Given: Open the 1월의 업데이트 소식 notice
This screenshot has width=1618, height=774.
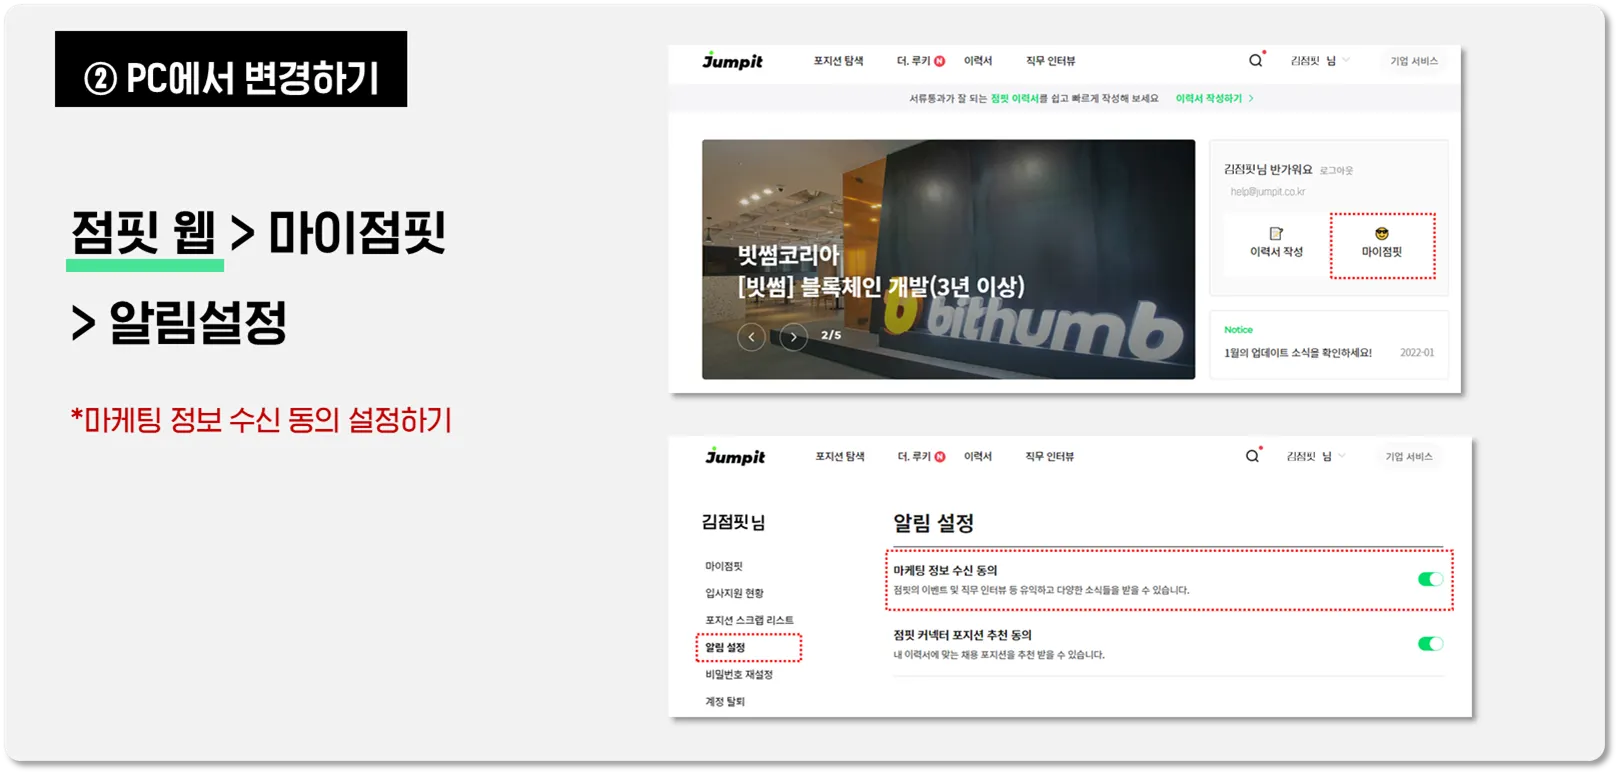Looking at the screenshot, I should point(1298,353).
